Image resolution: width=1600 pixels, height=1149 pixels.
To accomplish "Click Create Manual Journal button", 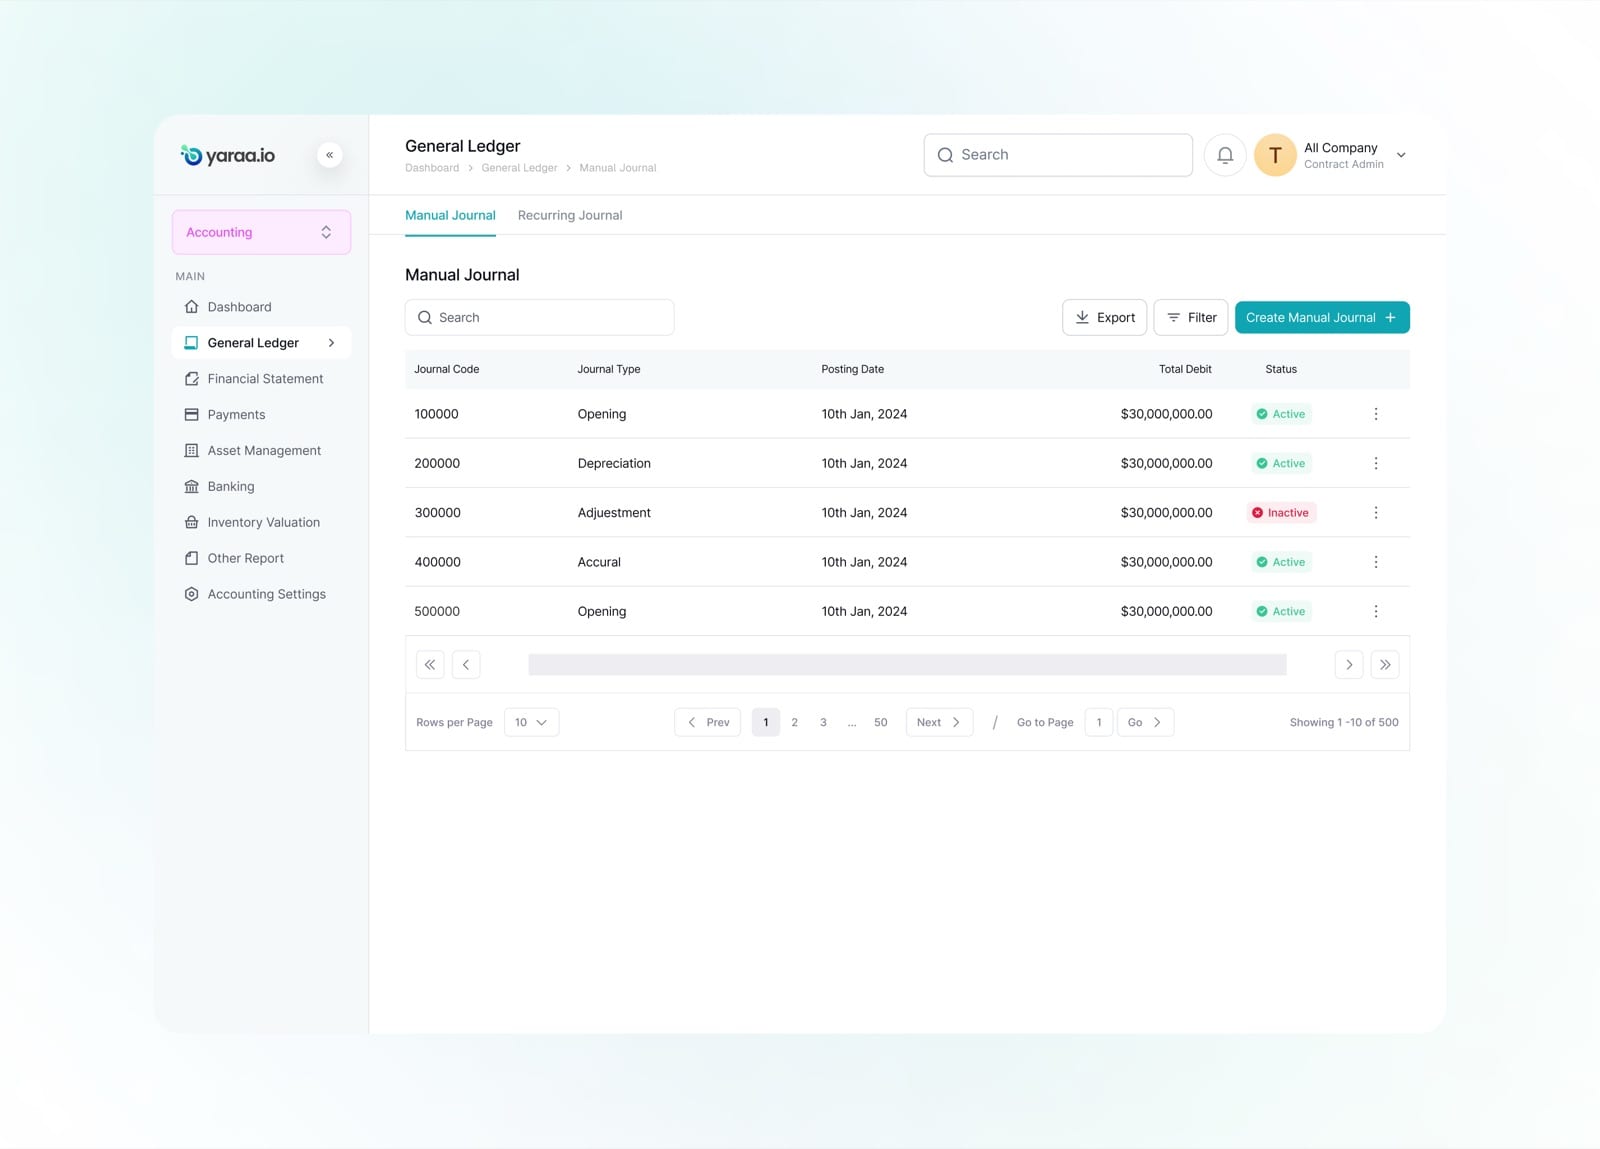I will pyautogui.click(x=1322, y=317).
